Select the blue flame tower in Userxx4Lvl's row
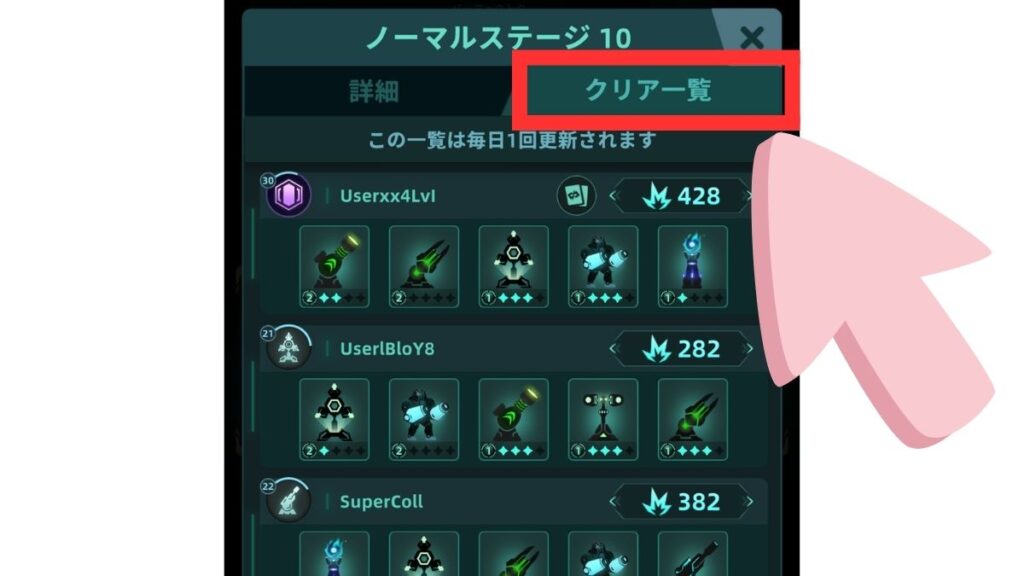1024x576 pixels. pos(692,266)
